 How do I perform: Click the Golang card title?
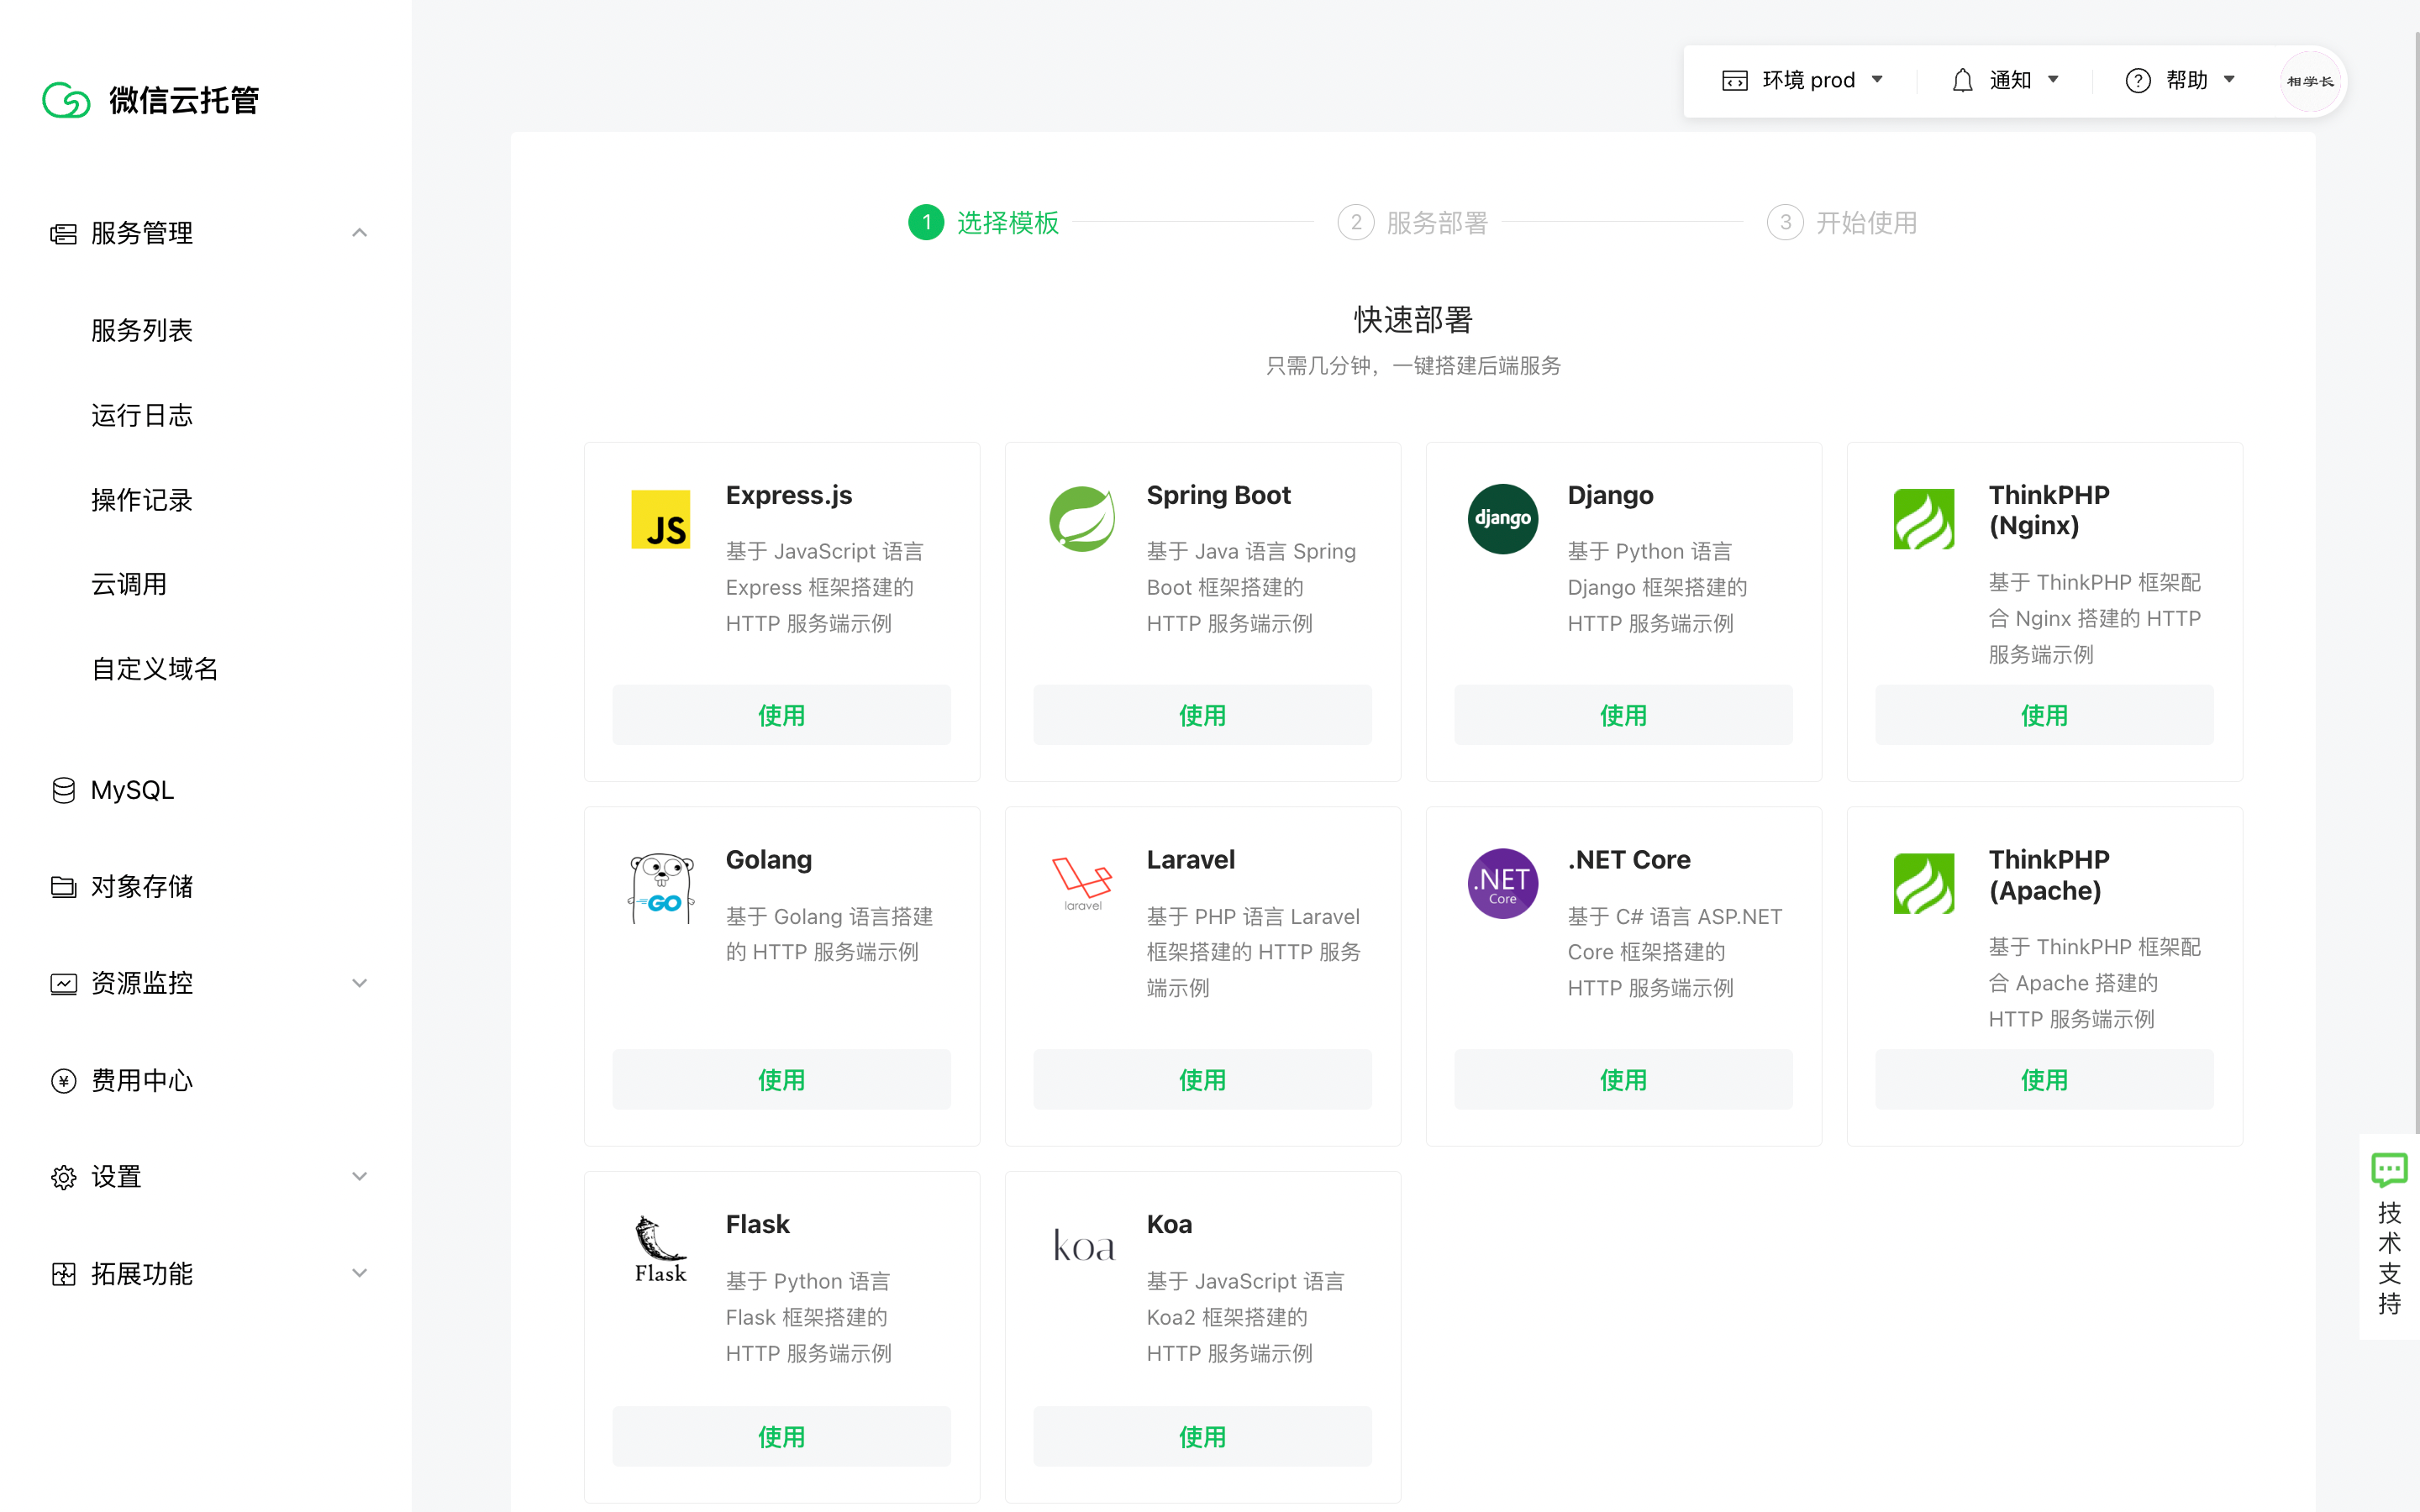tap(768, 860)
